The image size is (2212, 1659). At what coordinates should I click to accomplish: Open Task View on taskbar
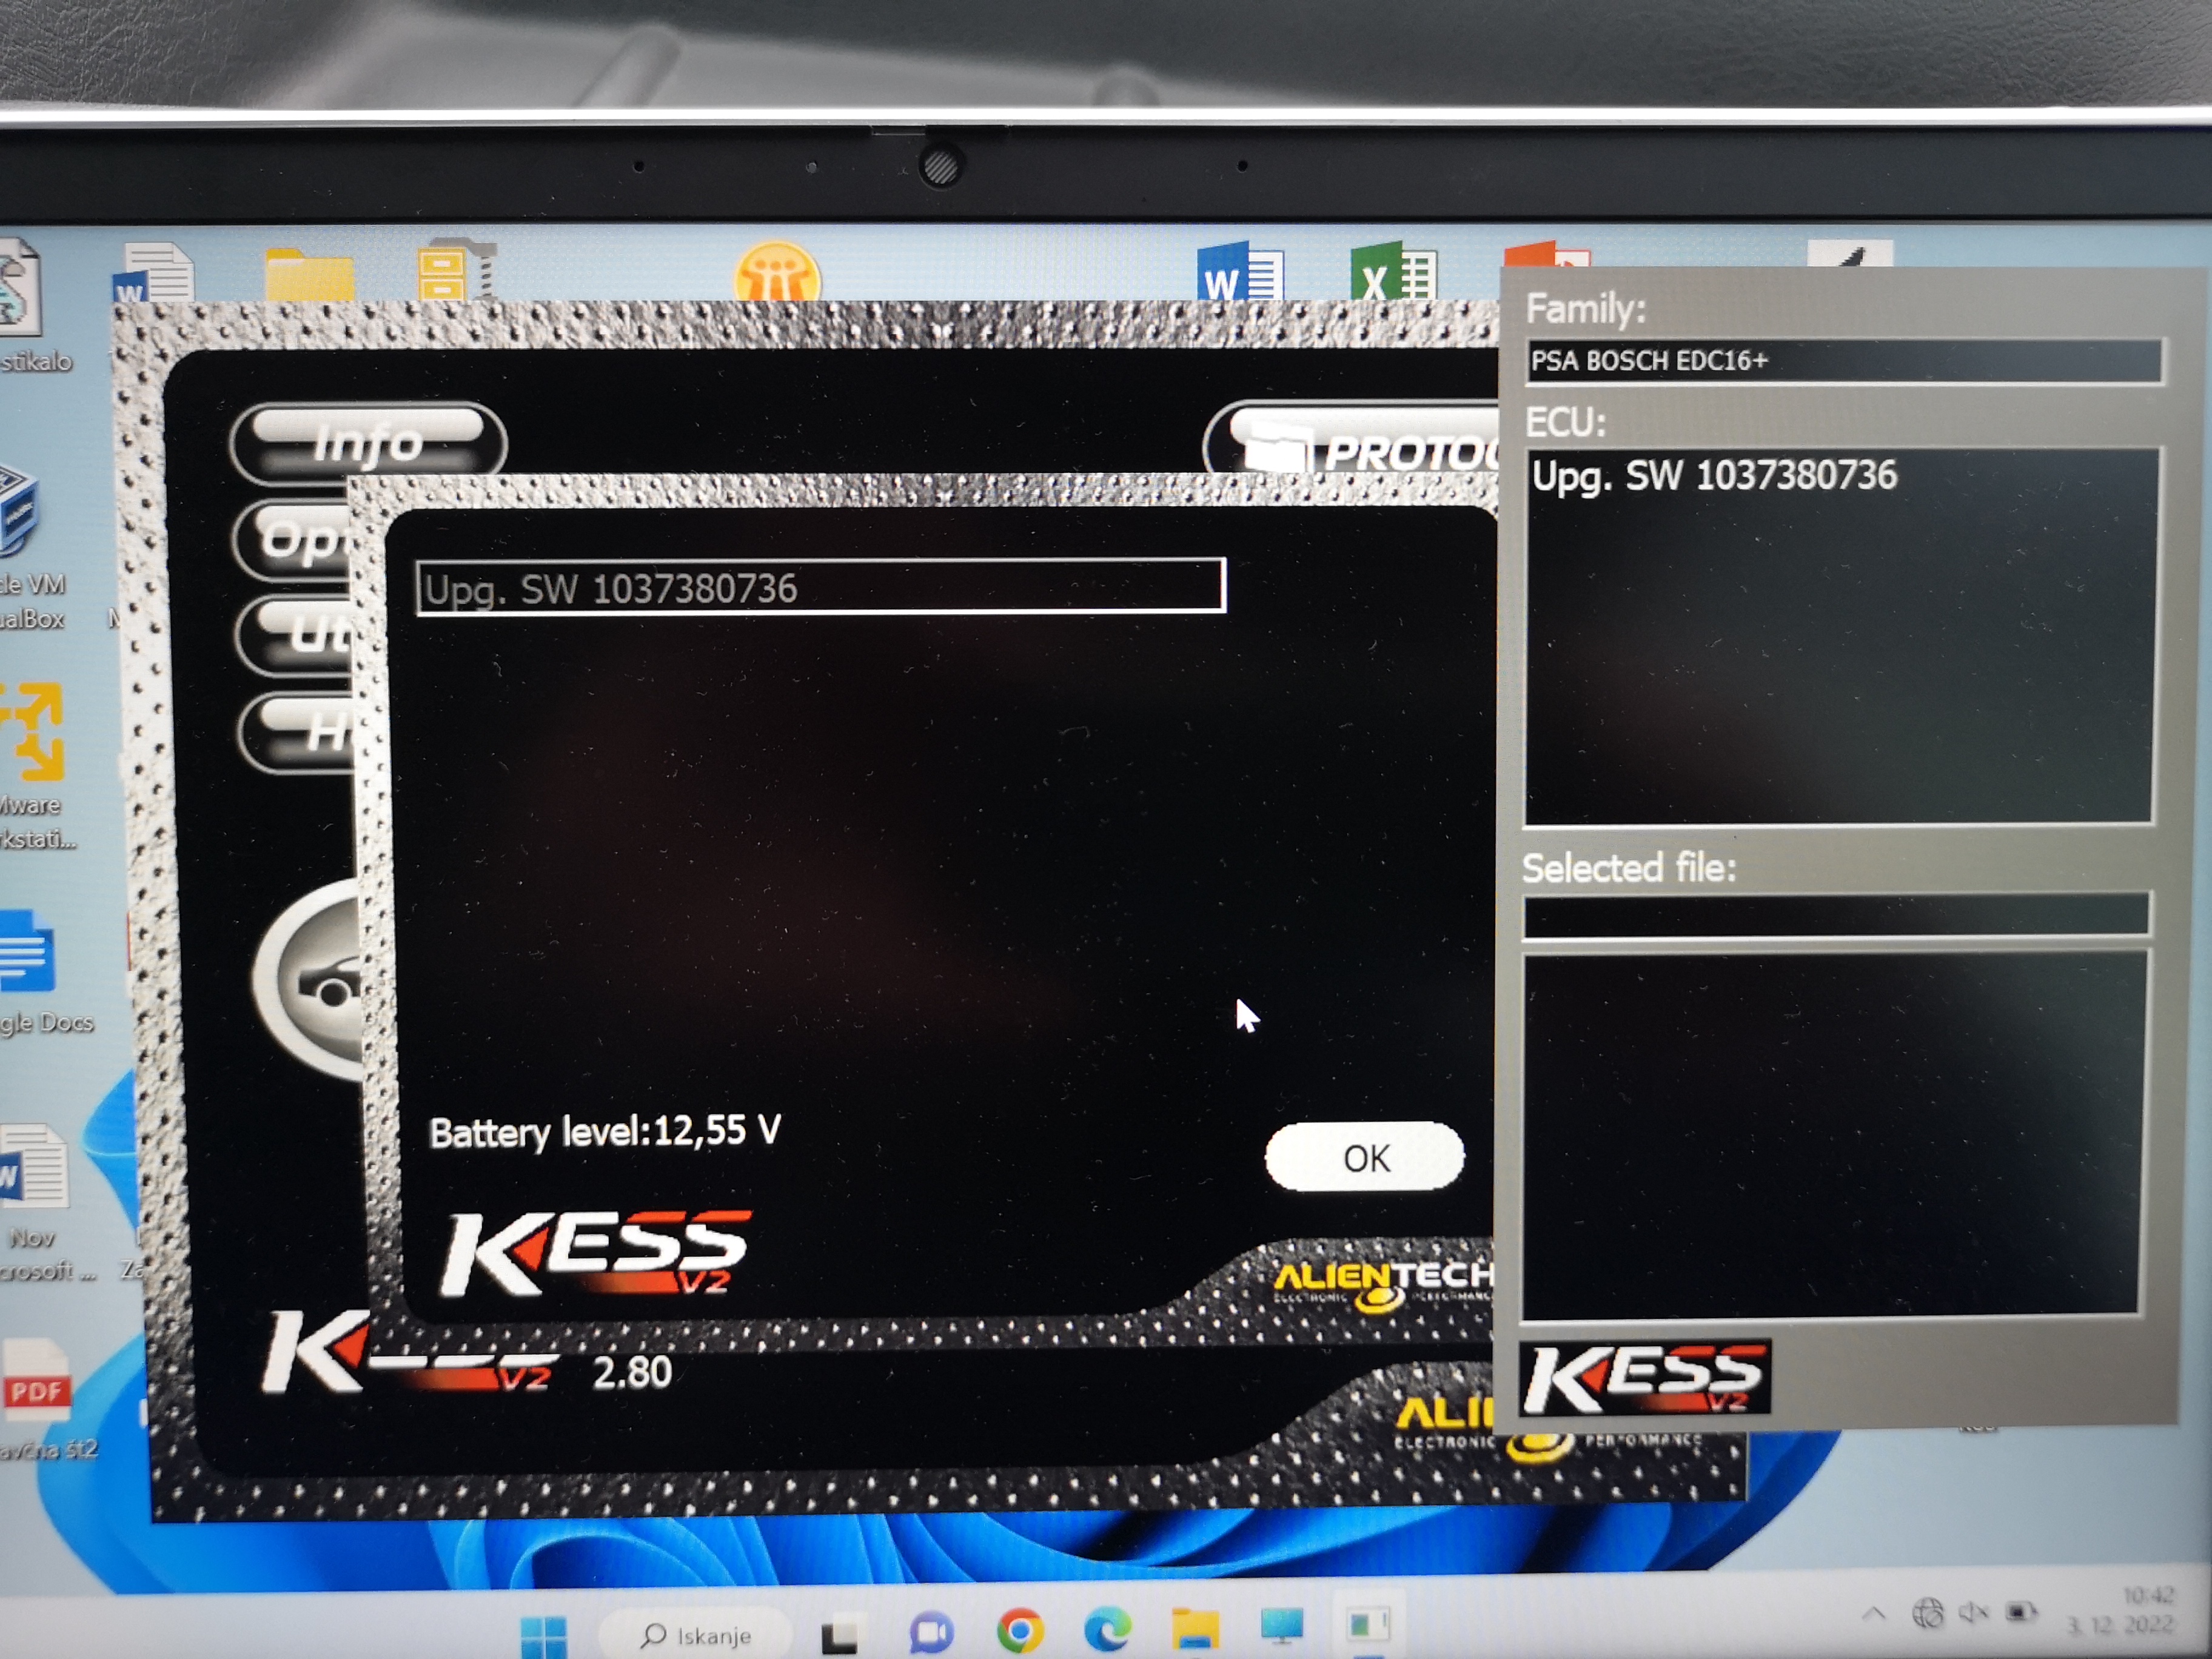[839, 1636]
